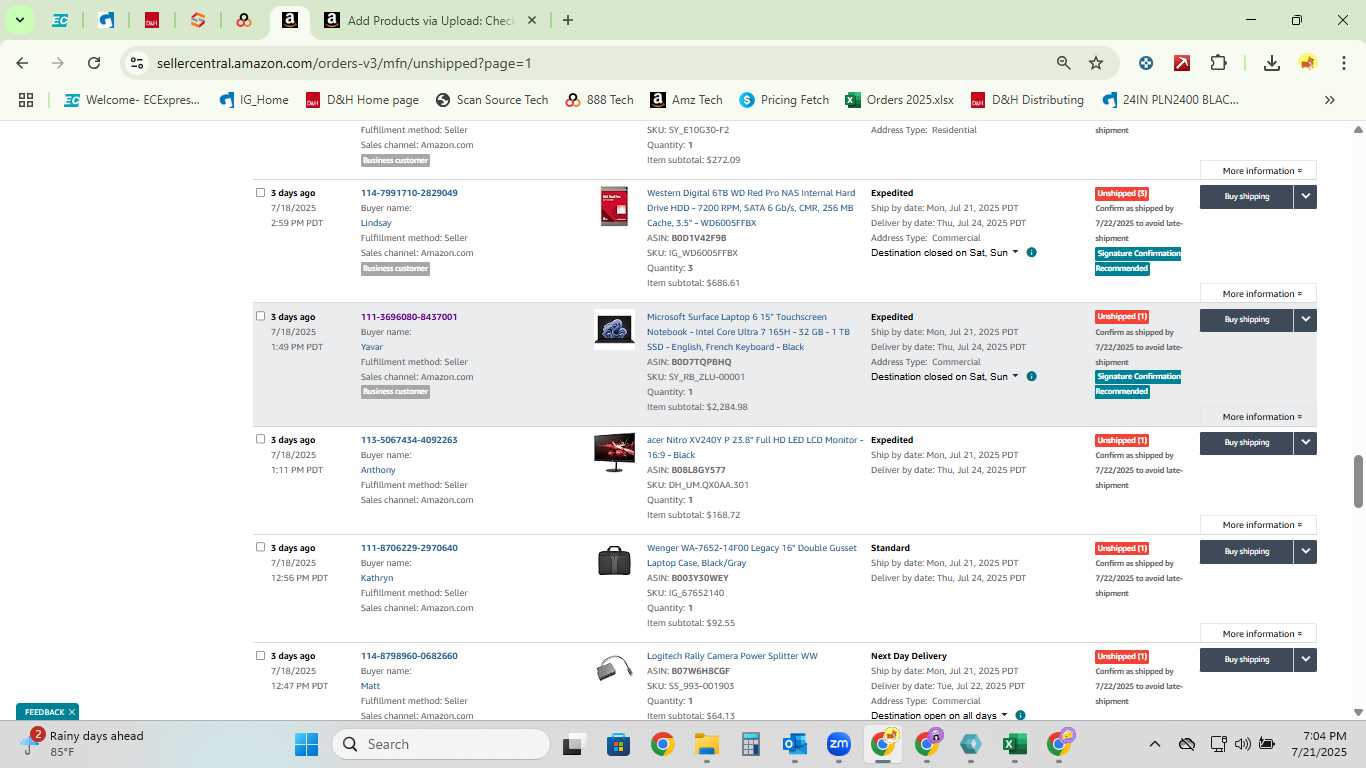Image resolution: width=1366 pixels, height=768 pixels.
Task: Open the Wenger laptop case thumbnail
Action: (x=614, y=561)
